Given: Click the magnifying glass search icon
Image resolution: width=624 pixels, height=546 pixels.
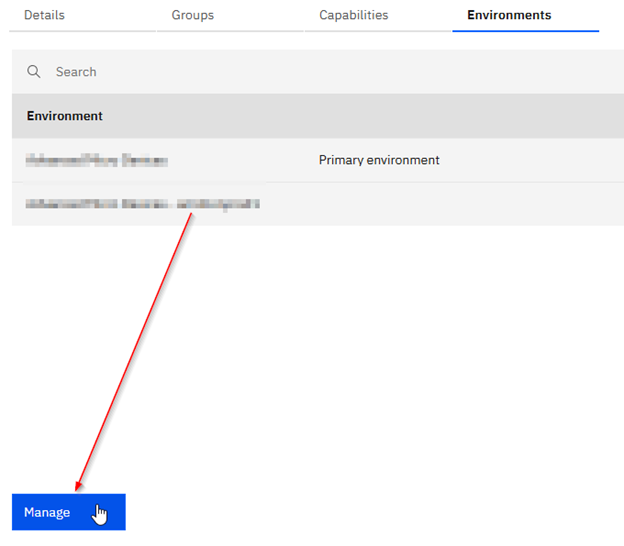Looking at the screenshot, I should pos(34,72).
